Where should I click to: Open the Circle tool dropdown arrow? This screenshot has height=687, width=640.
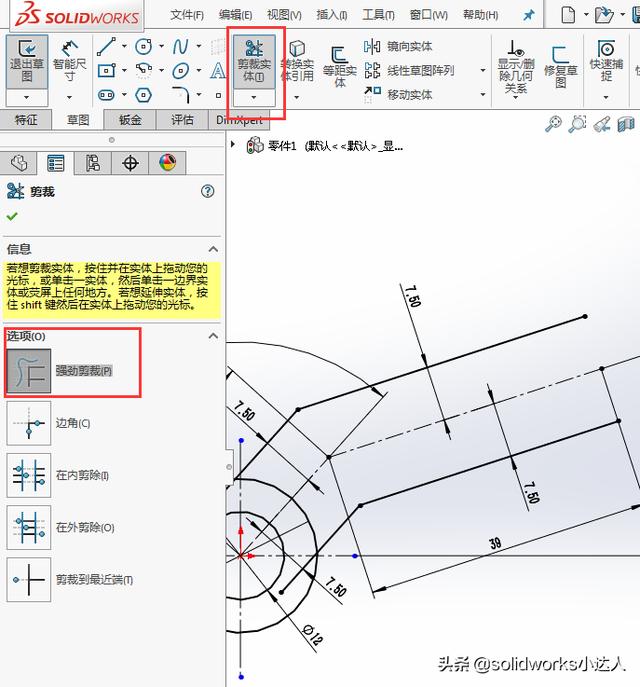click(x=161, y=46)
